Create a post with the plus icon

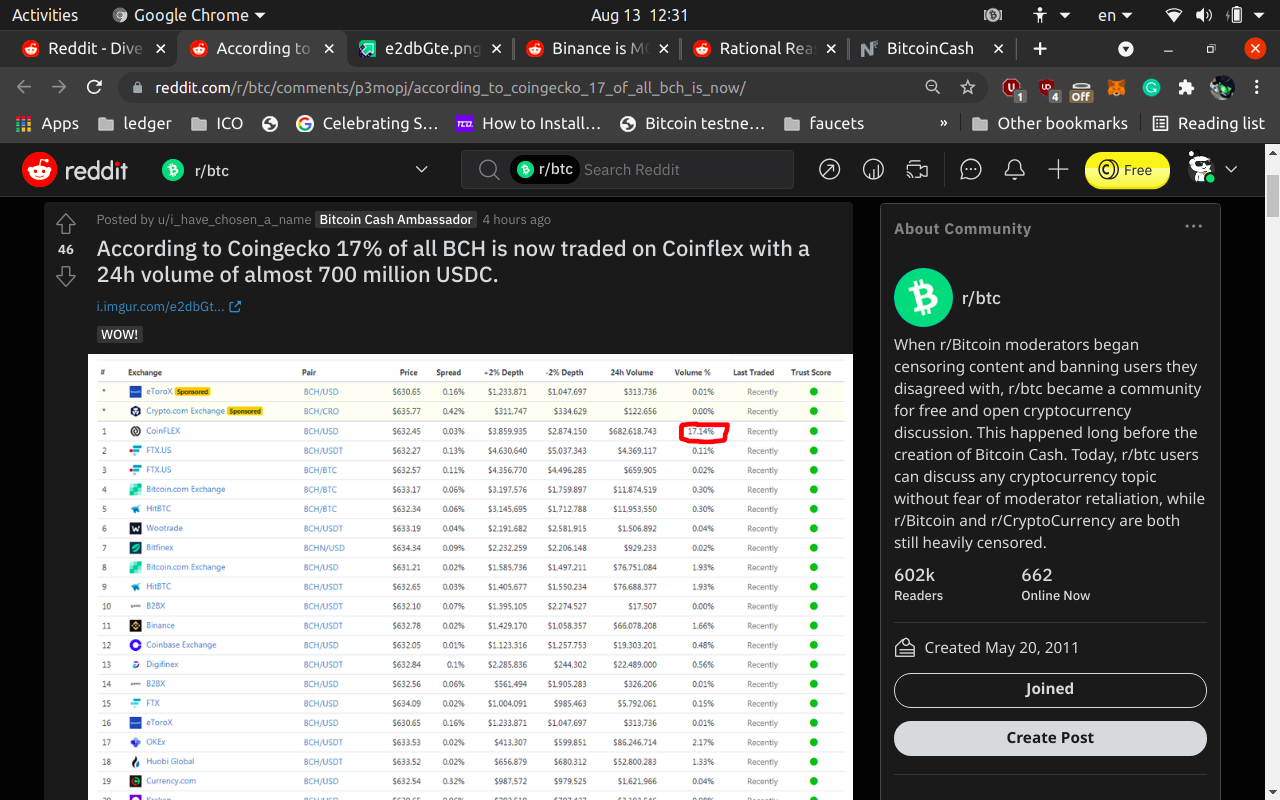click(x=1058, y=170)
